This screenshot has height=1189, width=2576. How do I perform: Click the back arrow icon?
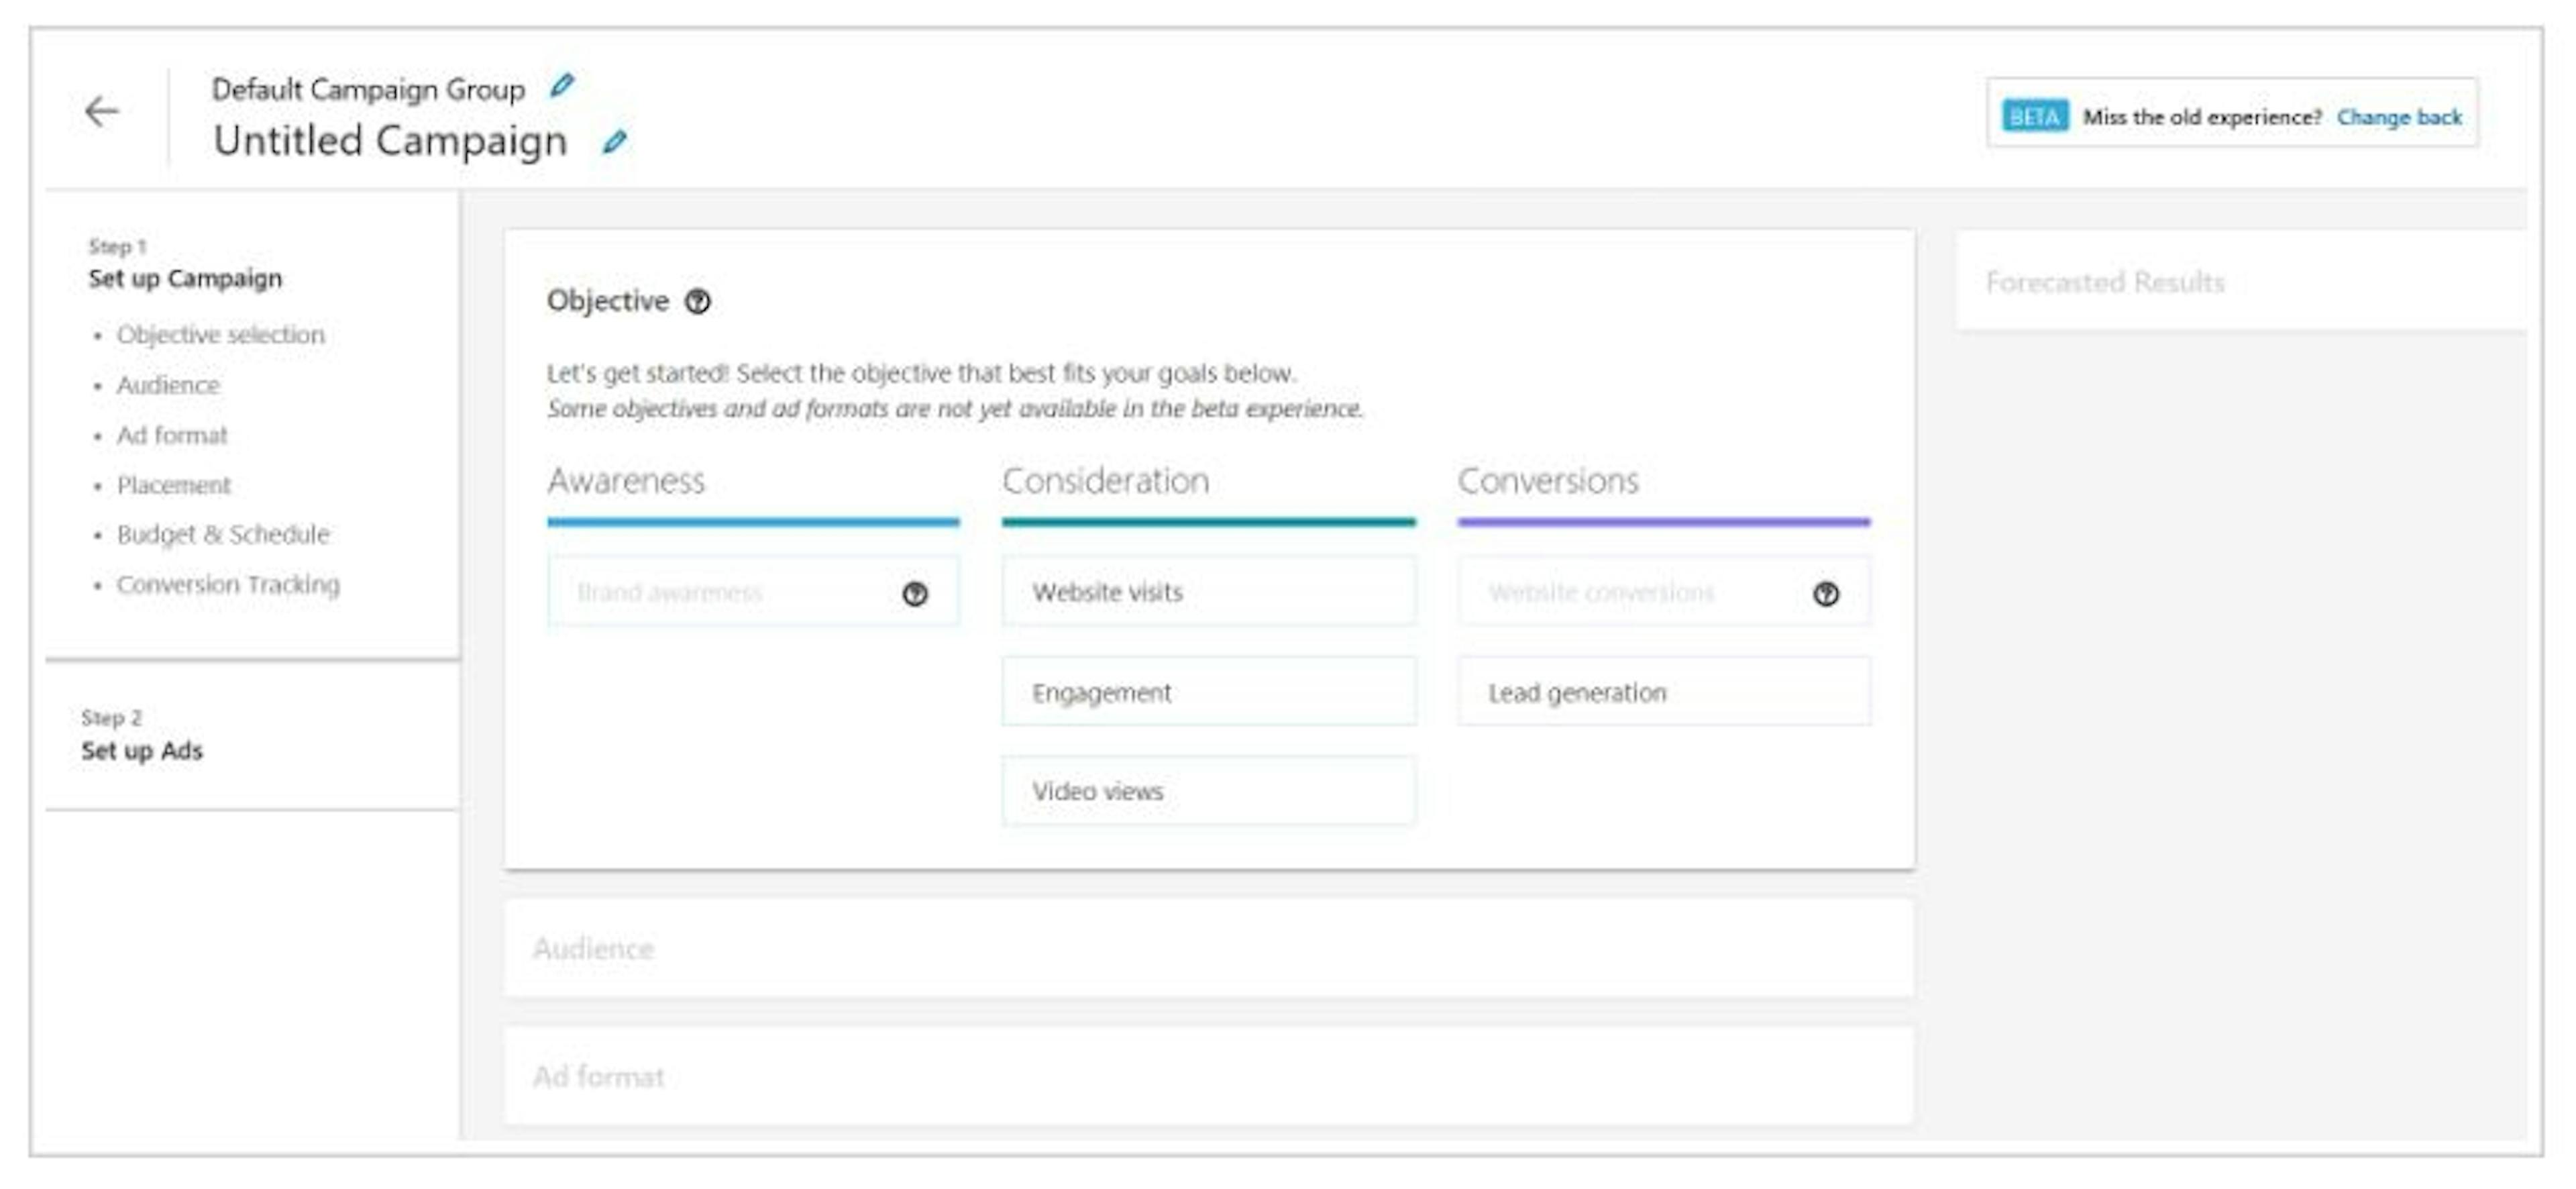[x=101, y=111]
